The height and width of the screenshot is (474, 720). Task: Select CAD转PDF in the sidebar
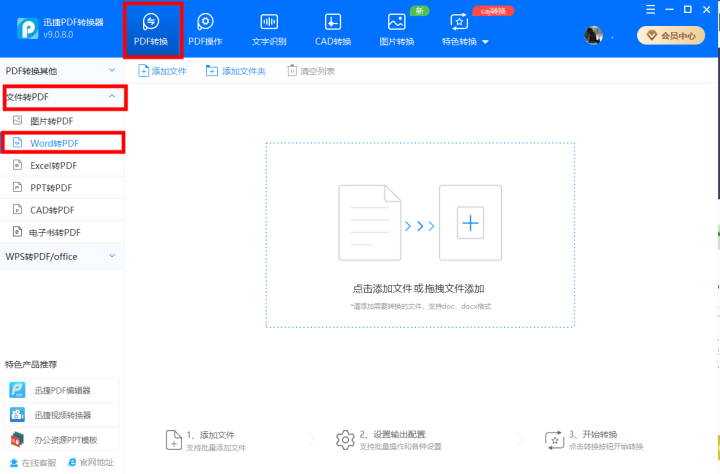(x=62, y=210)
